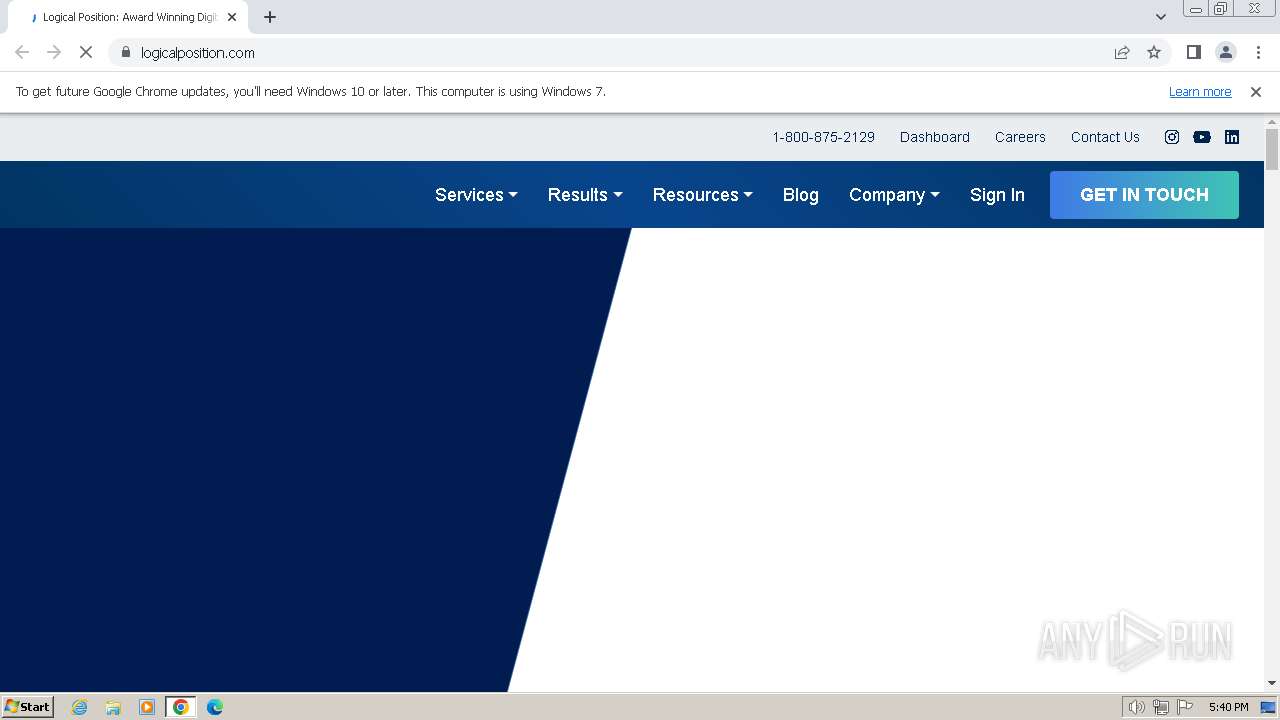Open volume control in system tray
The image size is (1280, 720).
pos(1136,707)
